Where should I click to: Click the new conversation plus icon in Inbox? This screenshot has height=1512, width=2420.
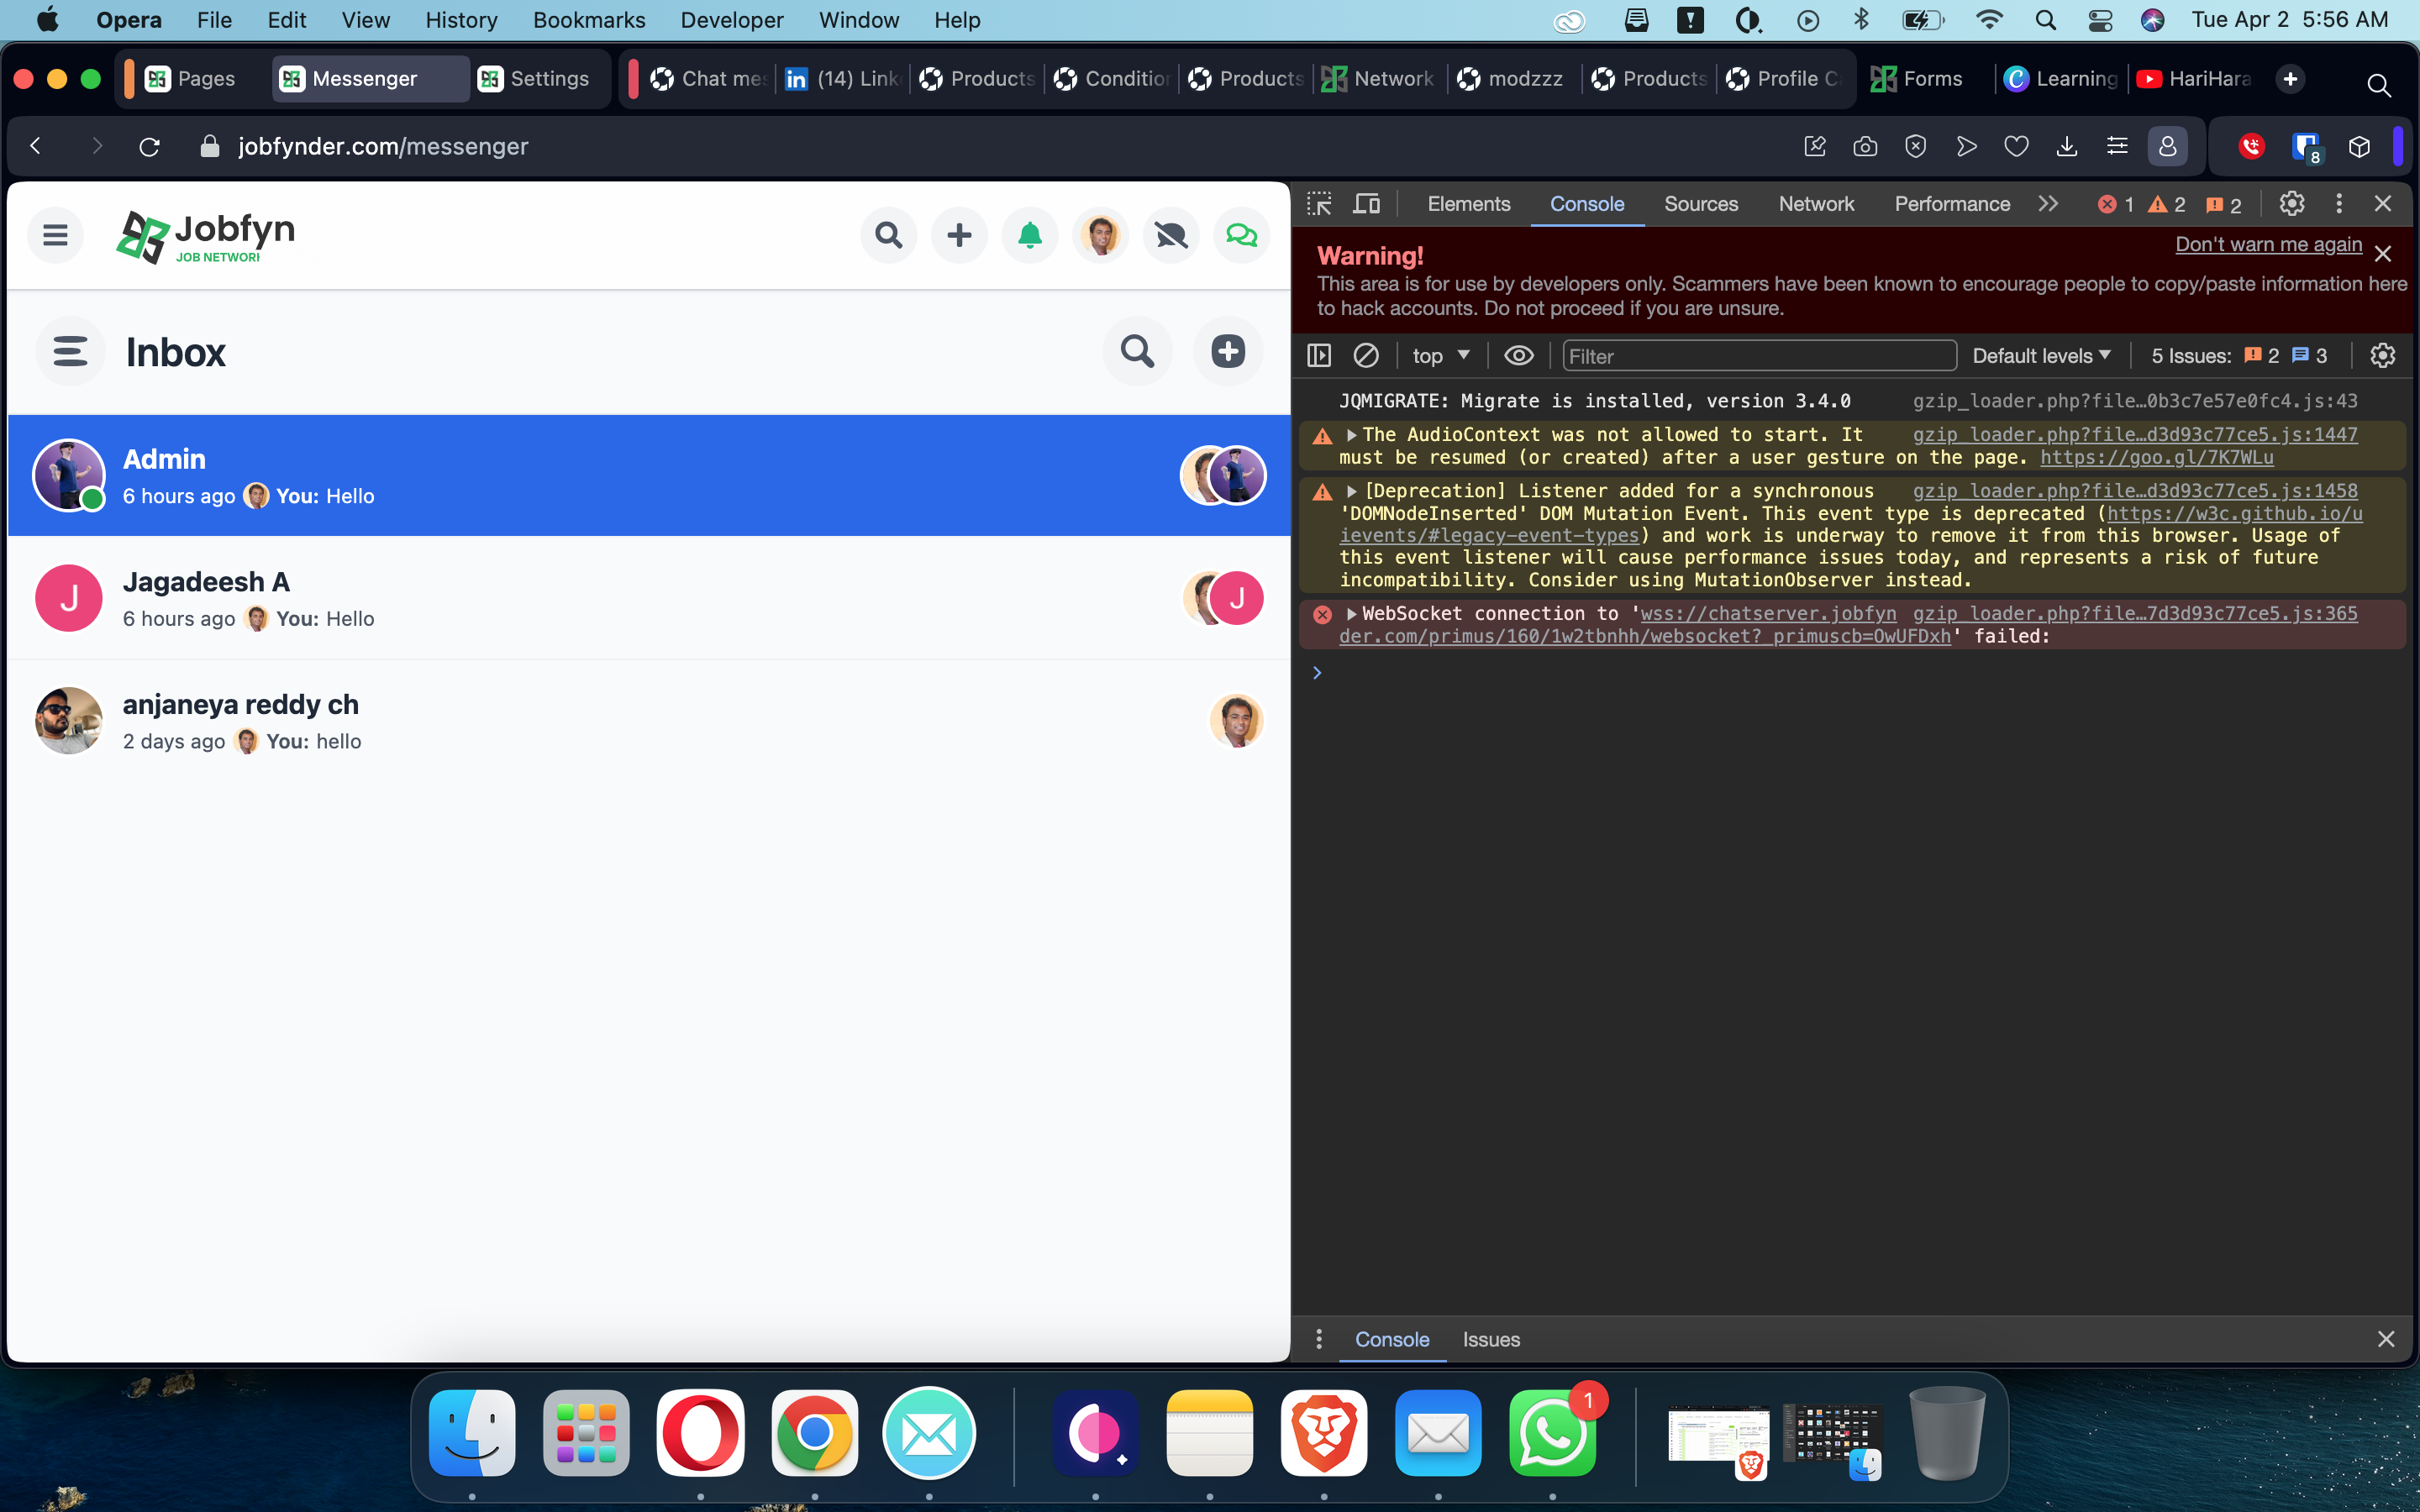pyautogui.click(x=1227, y=351)
